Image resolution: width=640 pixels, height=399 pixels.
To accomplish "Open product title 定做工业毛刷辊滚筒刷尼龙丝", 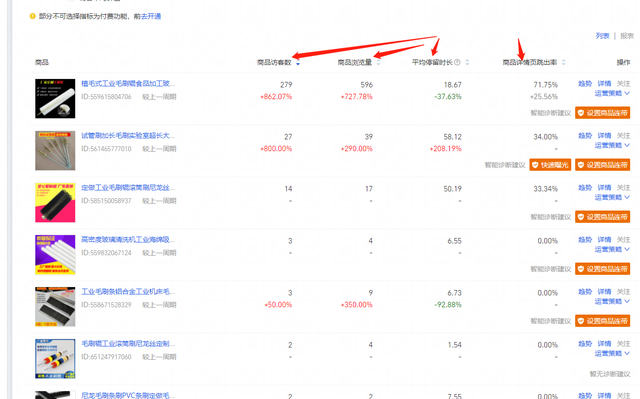I will (x=128, y=188).
